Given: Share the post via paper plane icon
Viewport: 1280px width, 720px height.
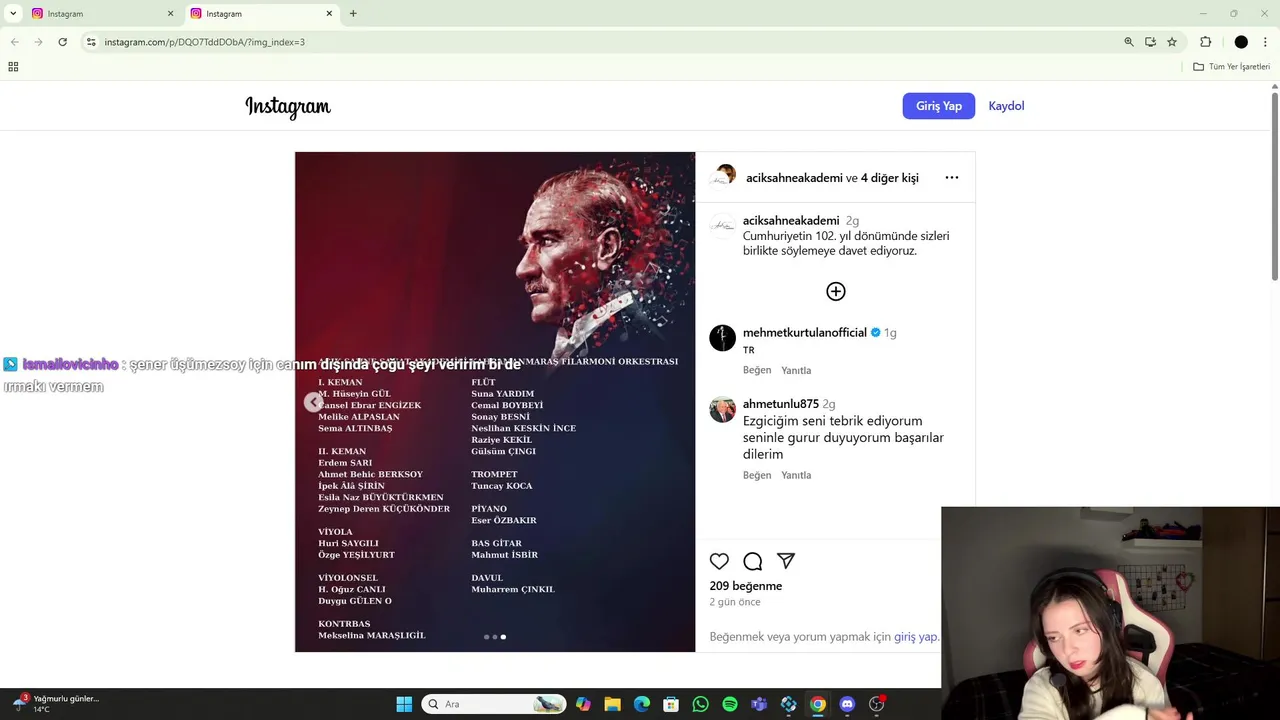Looking at the screenshot, I should (x=786, y=561).
